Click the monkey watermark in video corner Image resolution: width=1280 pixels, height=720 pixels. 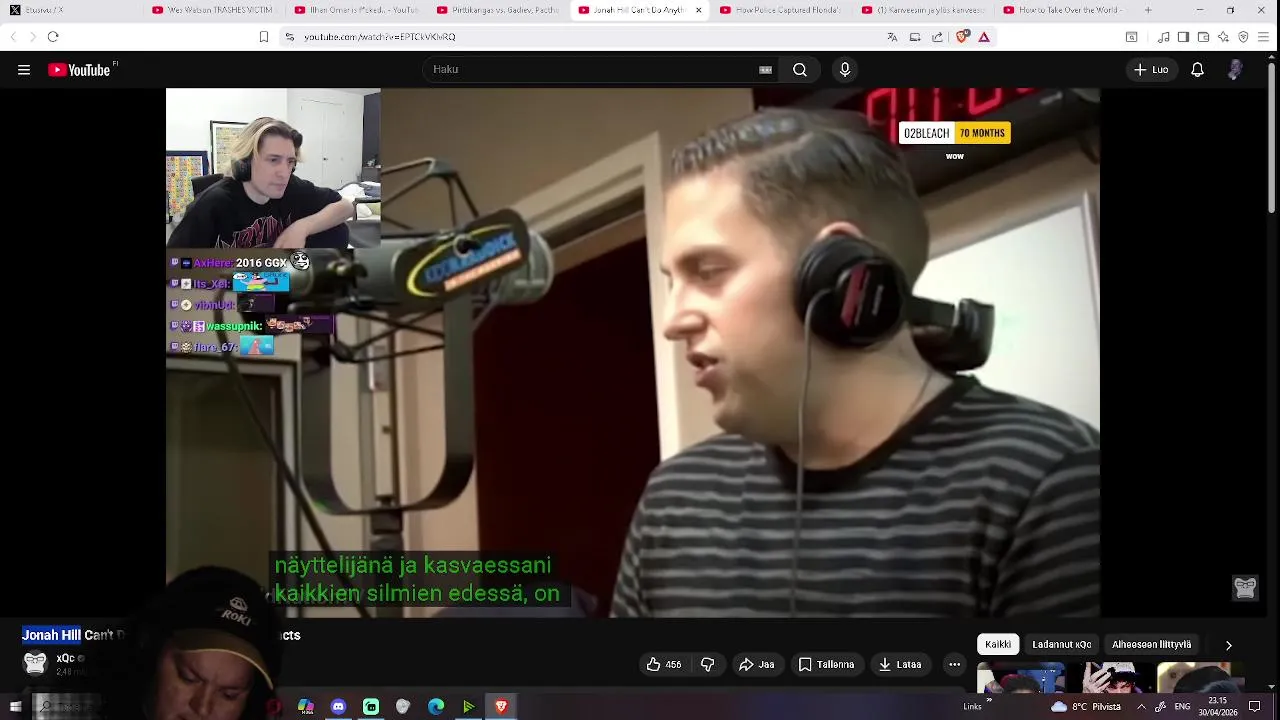point(1245,588)
